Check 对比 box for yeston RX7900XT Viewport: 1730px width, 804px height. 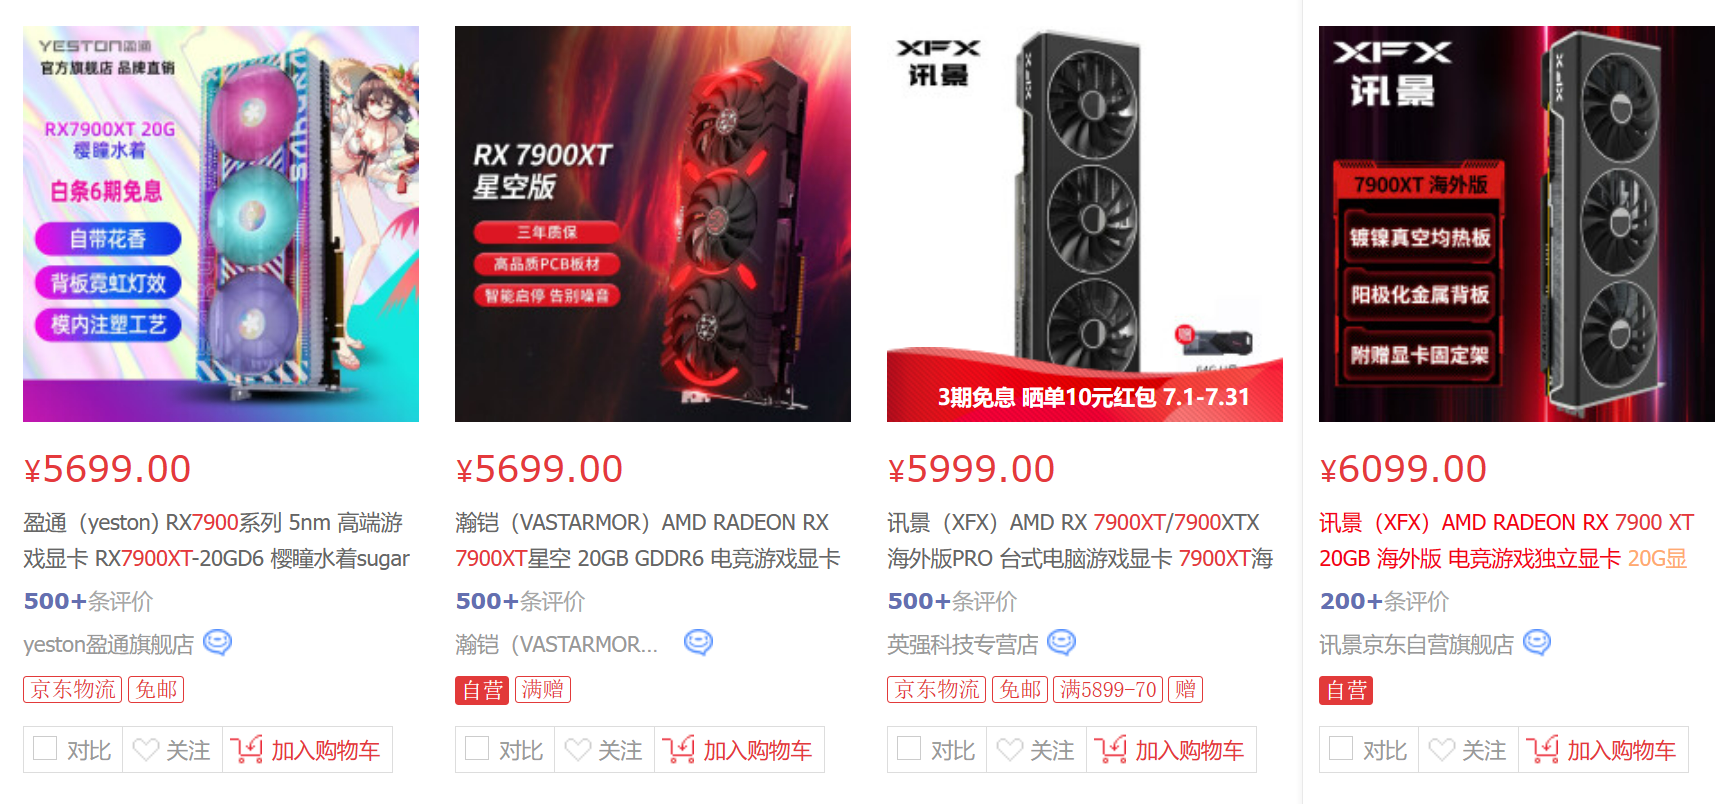point(45,749)
